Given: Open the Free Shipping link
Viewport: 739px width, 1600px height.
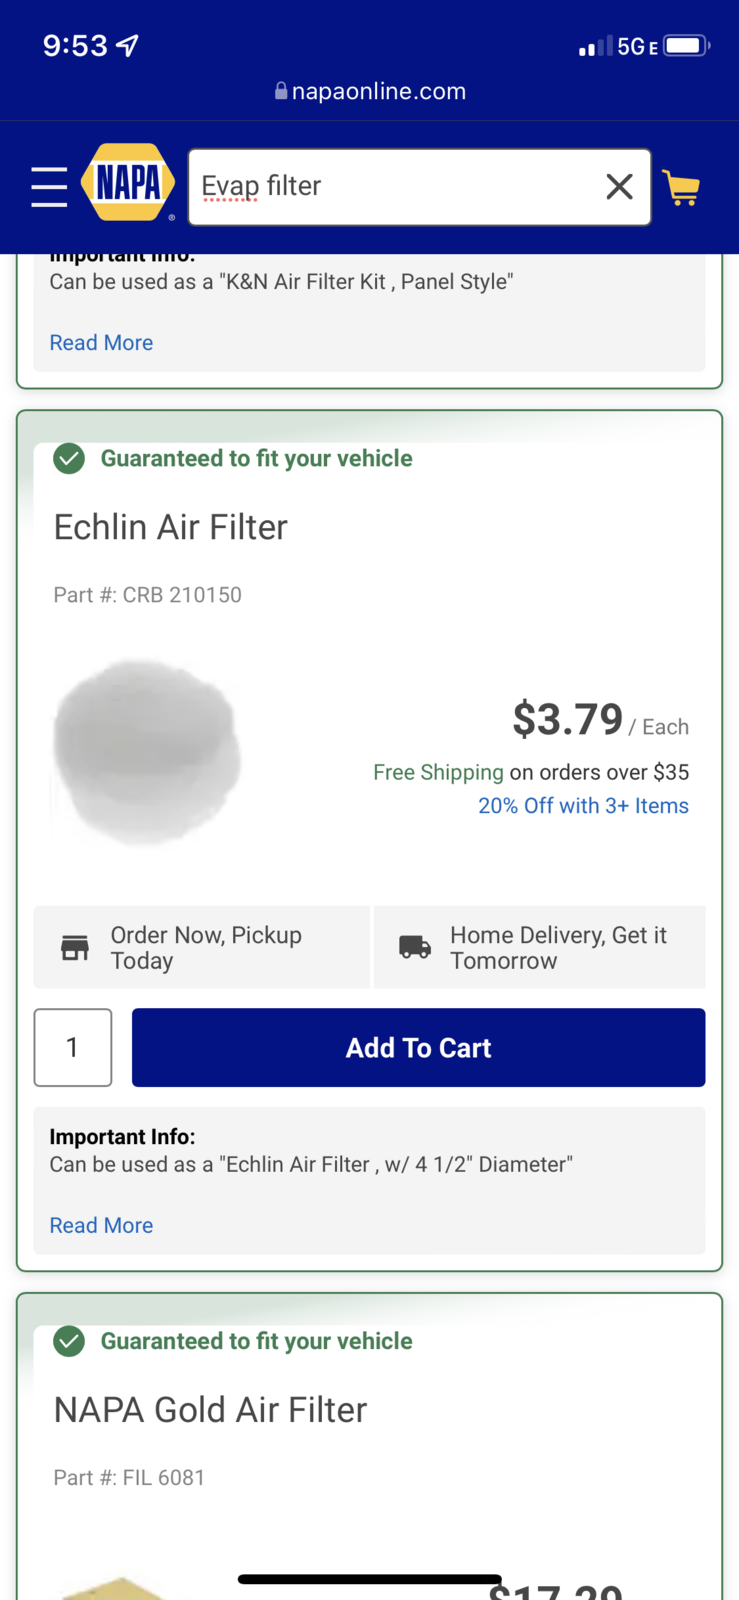Looking at the screenshot, I should (x=438, y=772).
